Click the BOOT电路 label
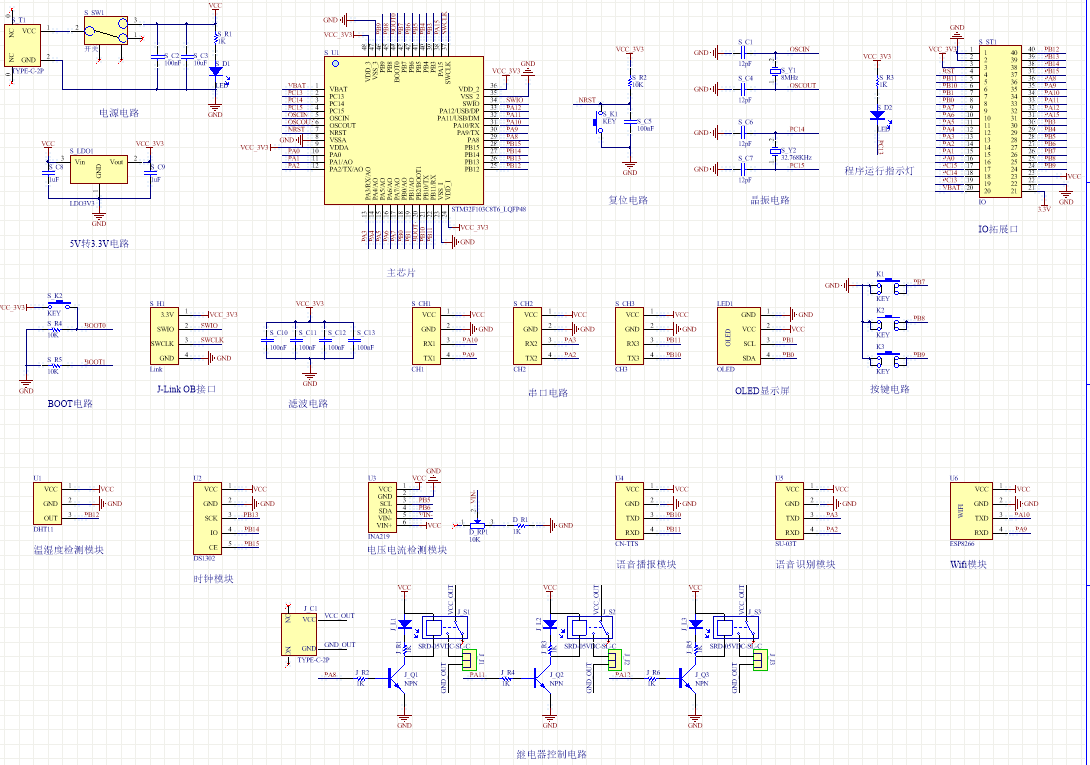 click(x=70, y=403)
